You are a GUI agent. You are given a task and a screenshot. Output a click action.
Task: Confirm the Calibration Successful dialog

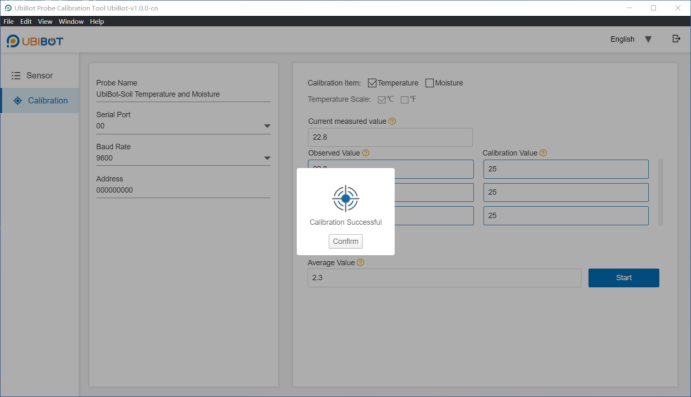click(x=346, y=241)
